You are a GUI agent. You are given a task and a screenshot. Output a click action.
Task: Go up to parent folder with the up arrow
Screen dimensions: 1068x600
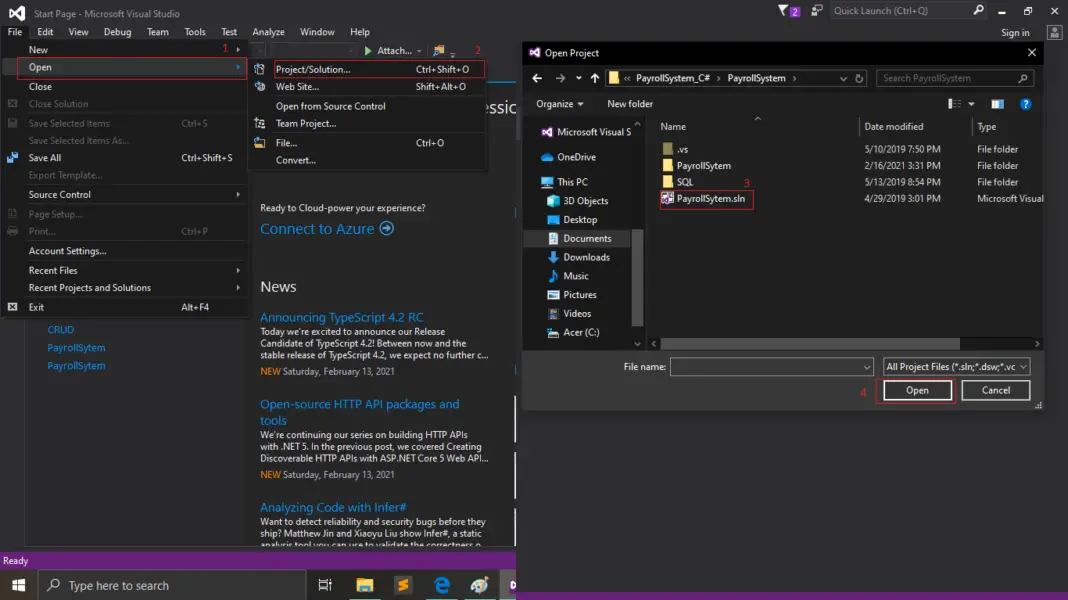coord(594,78)
